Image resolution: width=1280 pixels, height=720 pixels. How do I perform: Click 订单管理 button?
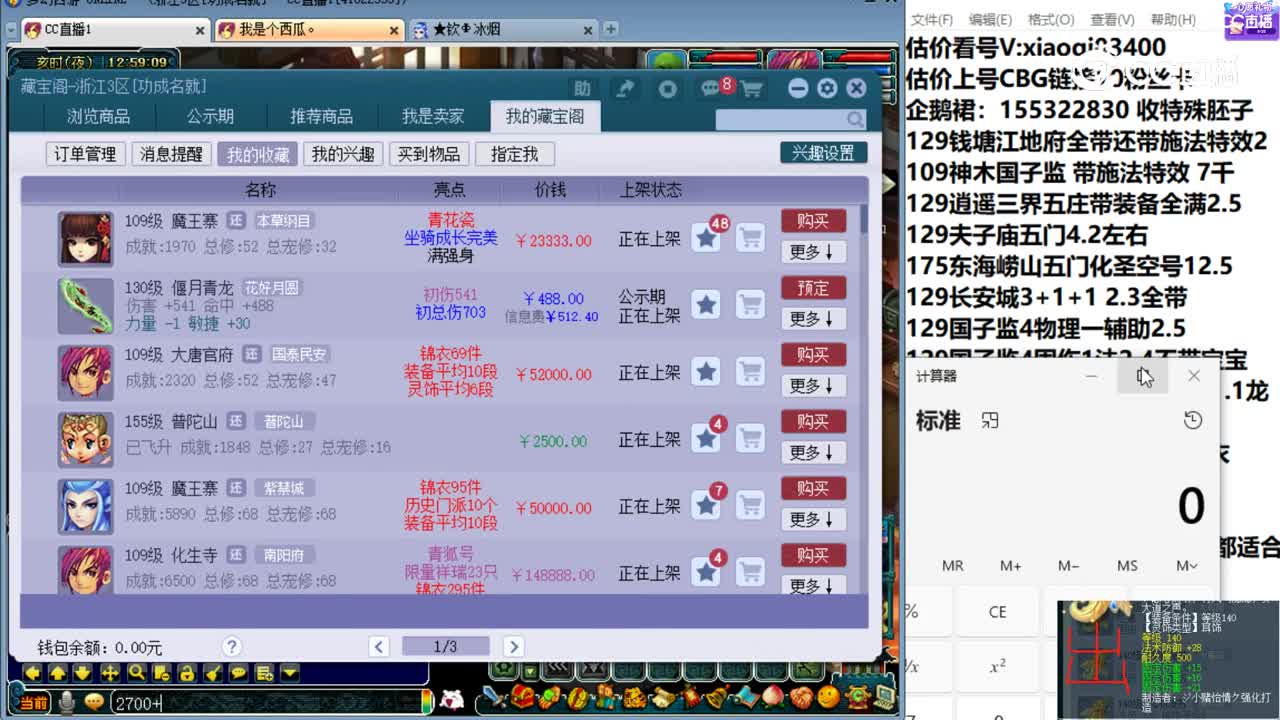(x=85, y=154)
